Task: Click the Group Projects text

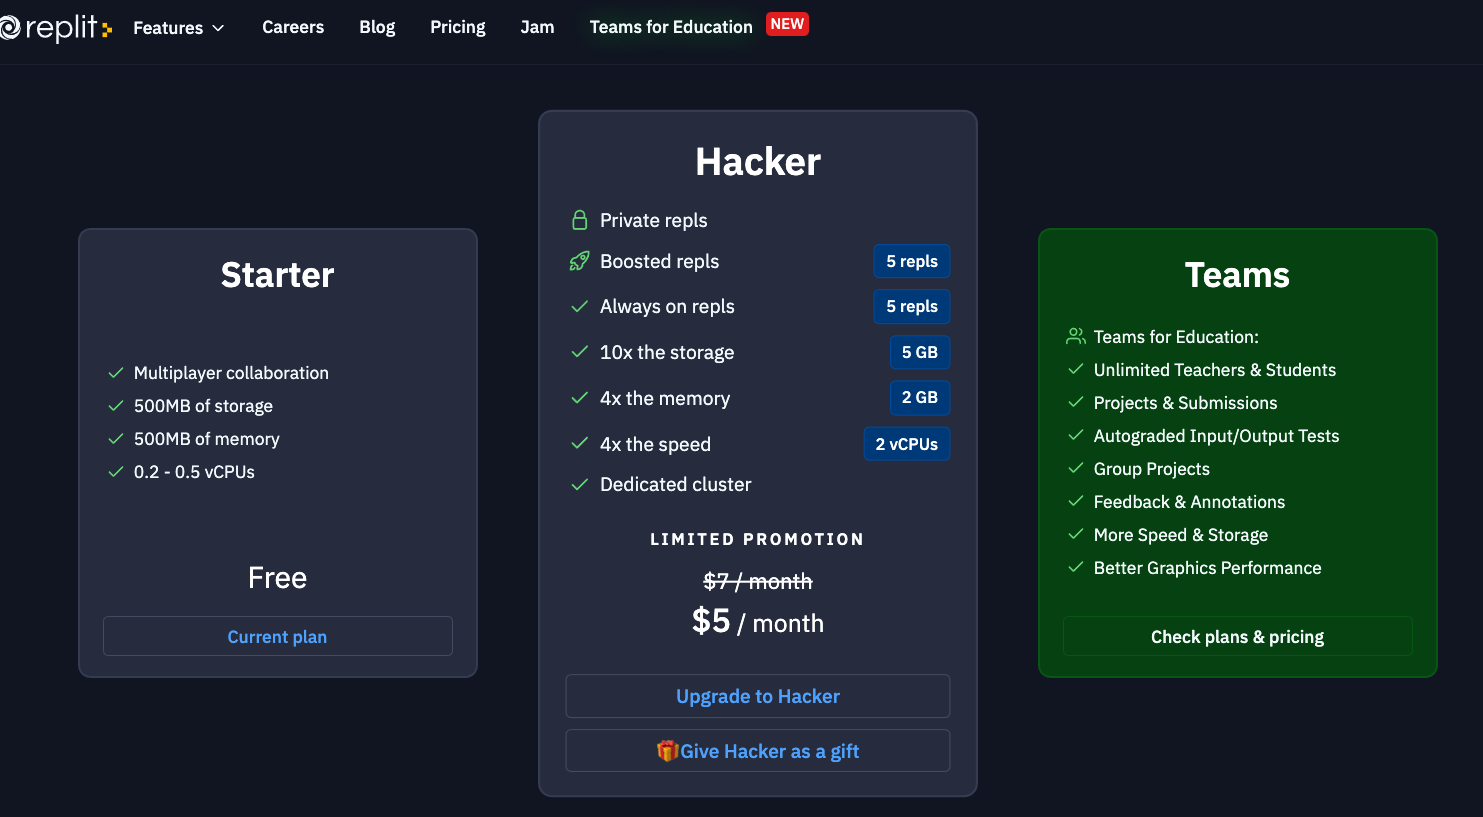Action: (x=1152, y=468)
